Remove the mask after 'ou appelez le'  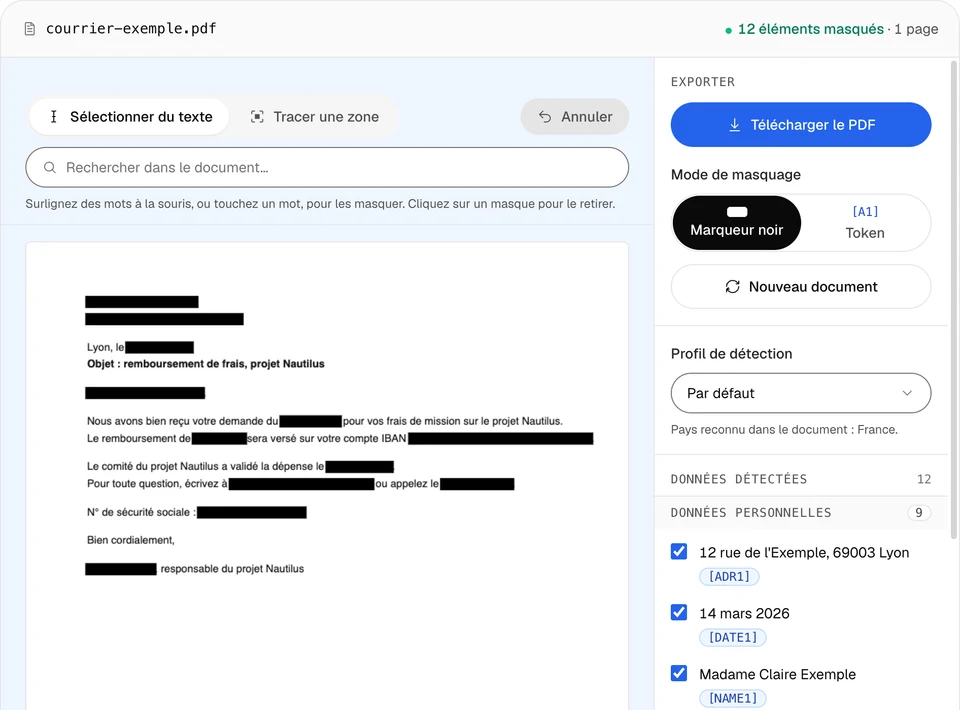tap(478, 484)
